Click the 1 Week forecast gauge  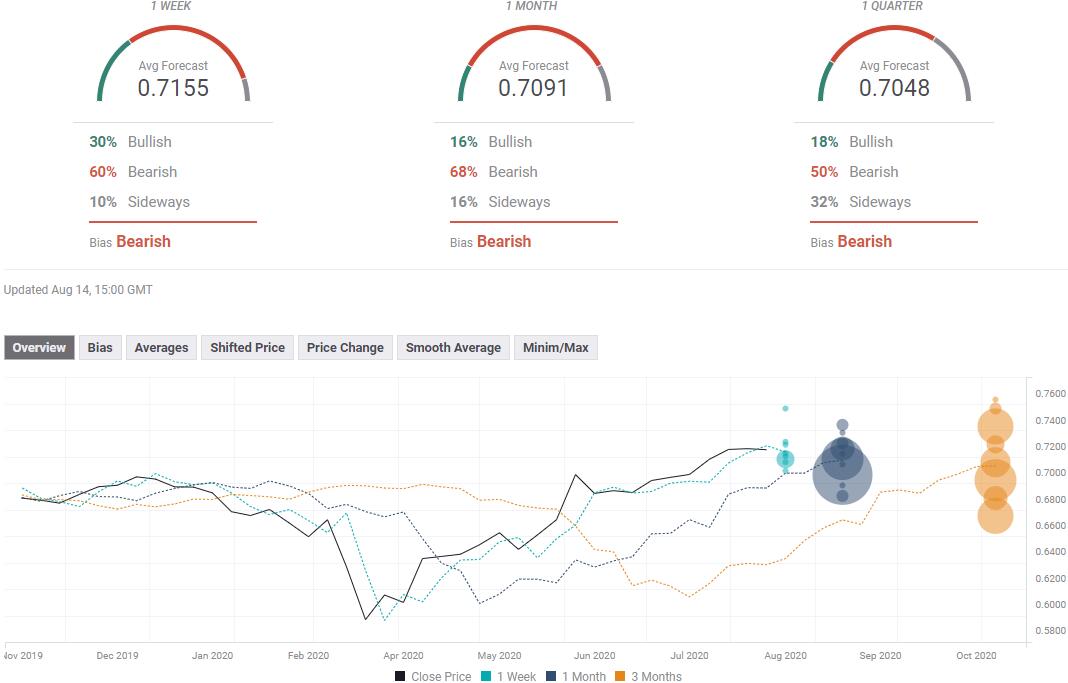click(x=173, y=70)
